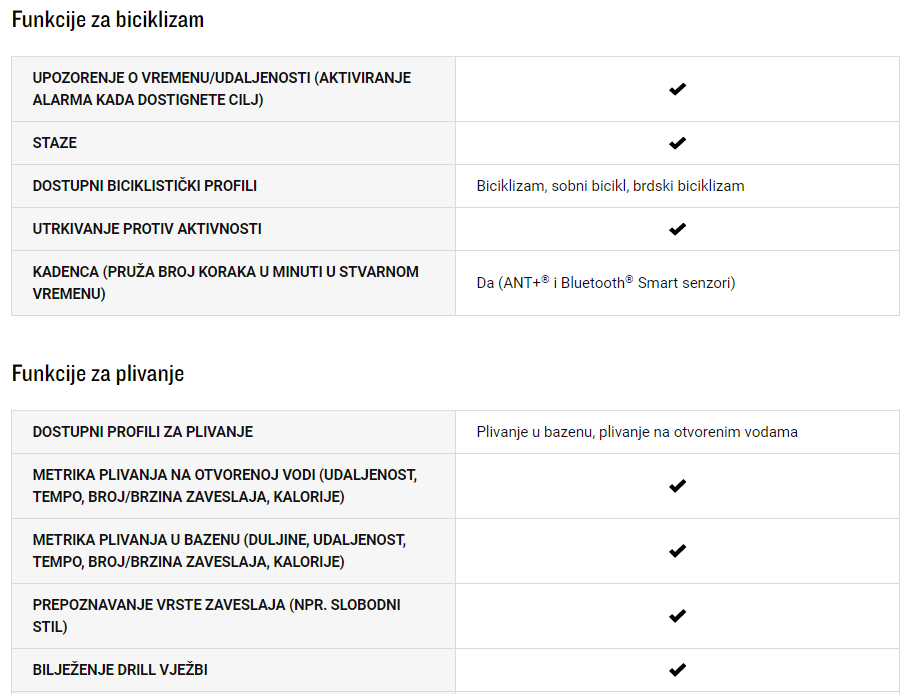The height and width of the screenshot is (694, 912).
Task: Click checkmark for stroke type recognition
Action: 677,616
